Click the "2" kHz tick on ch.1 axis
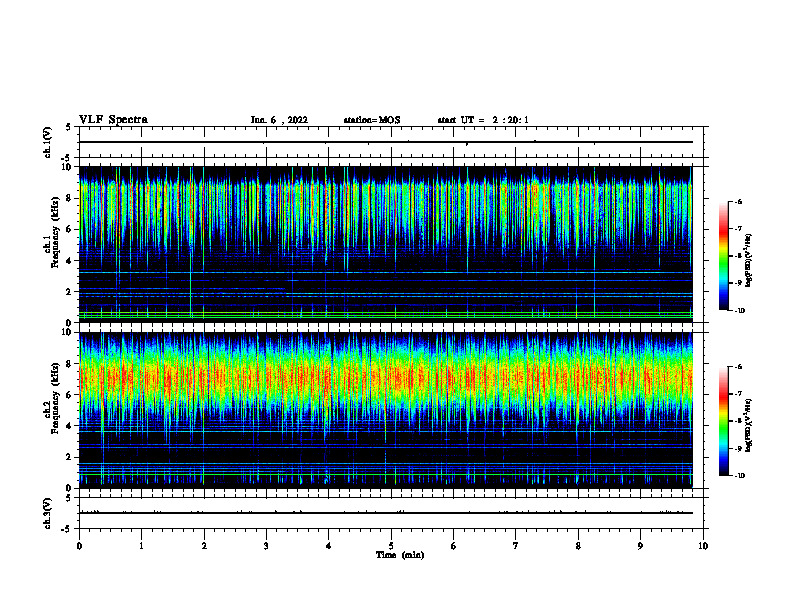 pos(71,291)
